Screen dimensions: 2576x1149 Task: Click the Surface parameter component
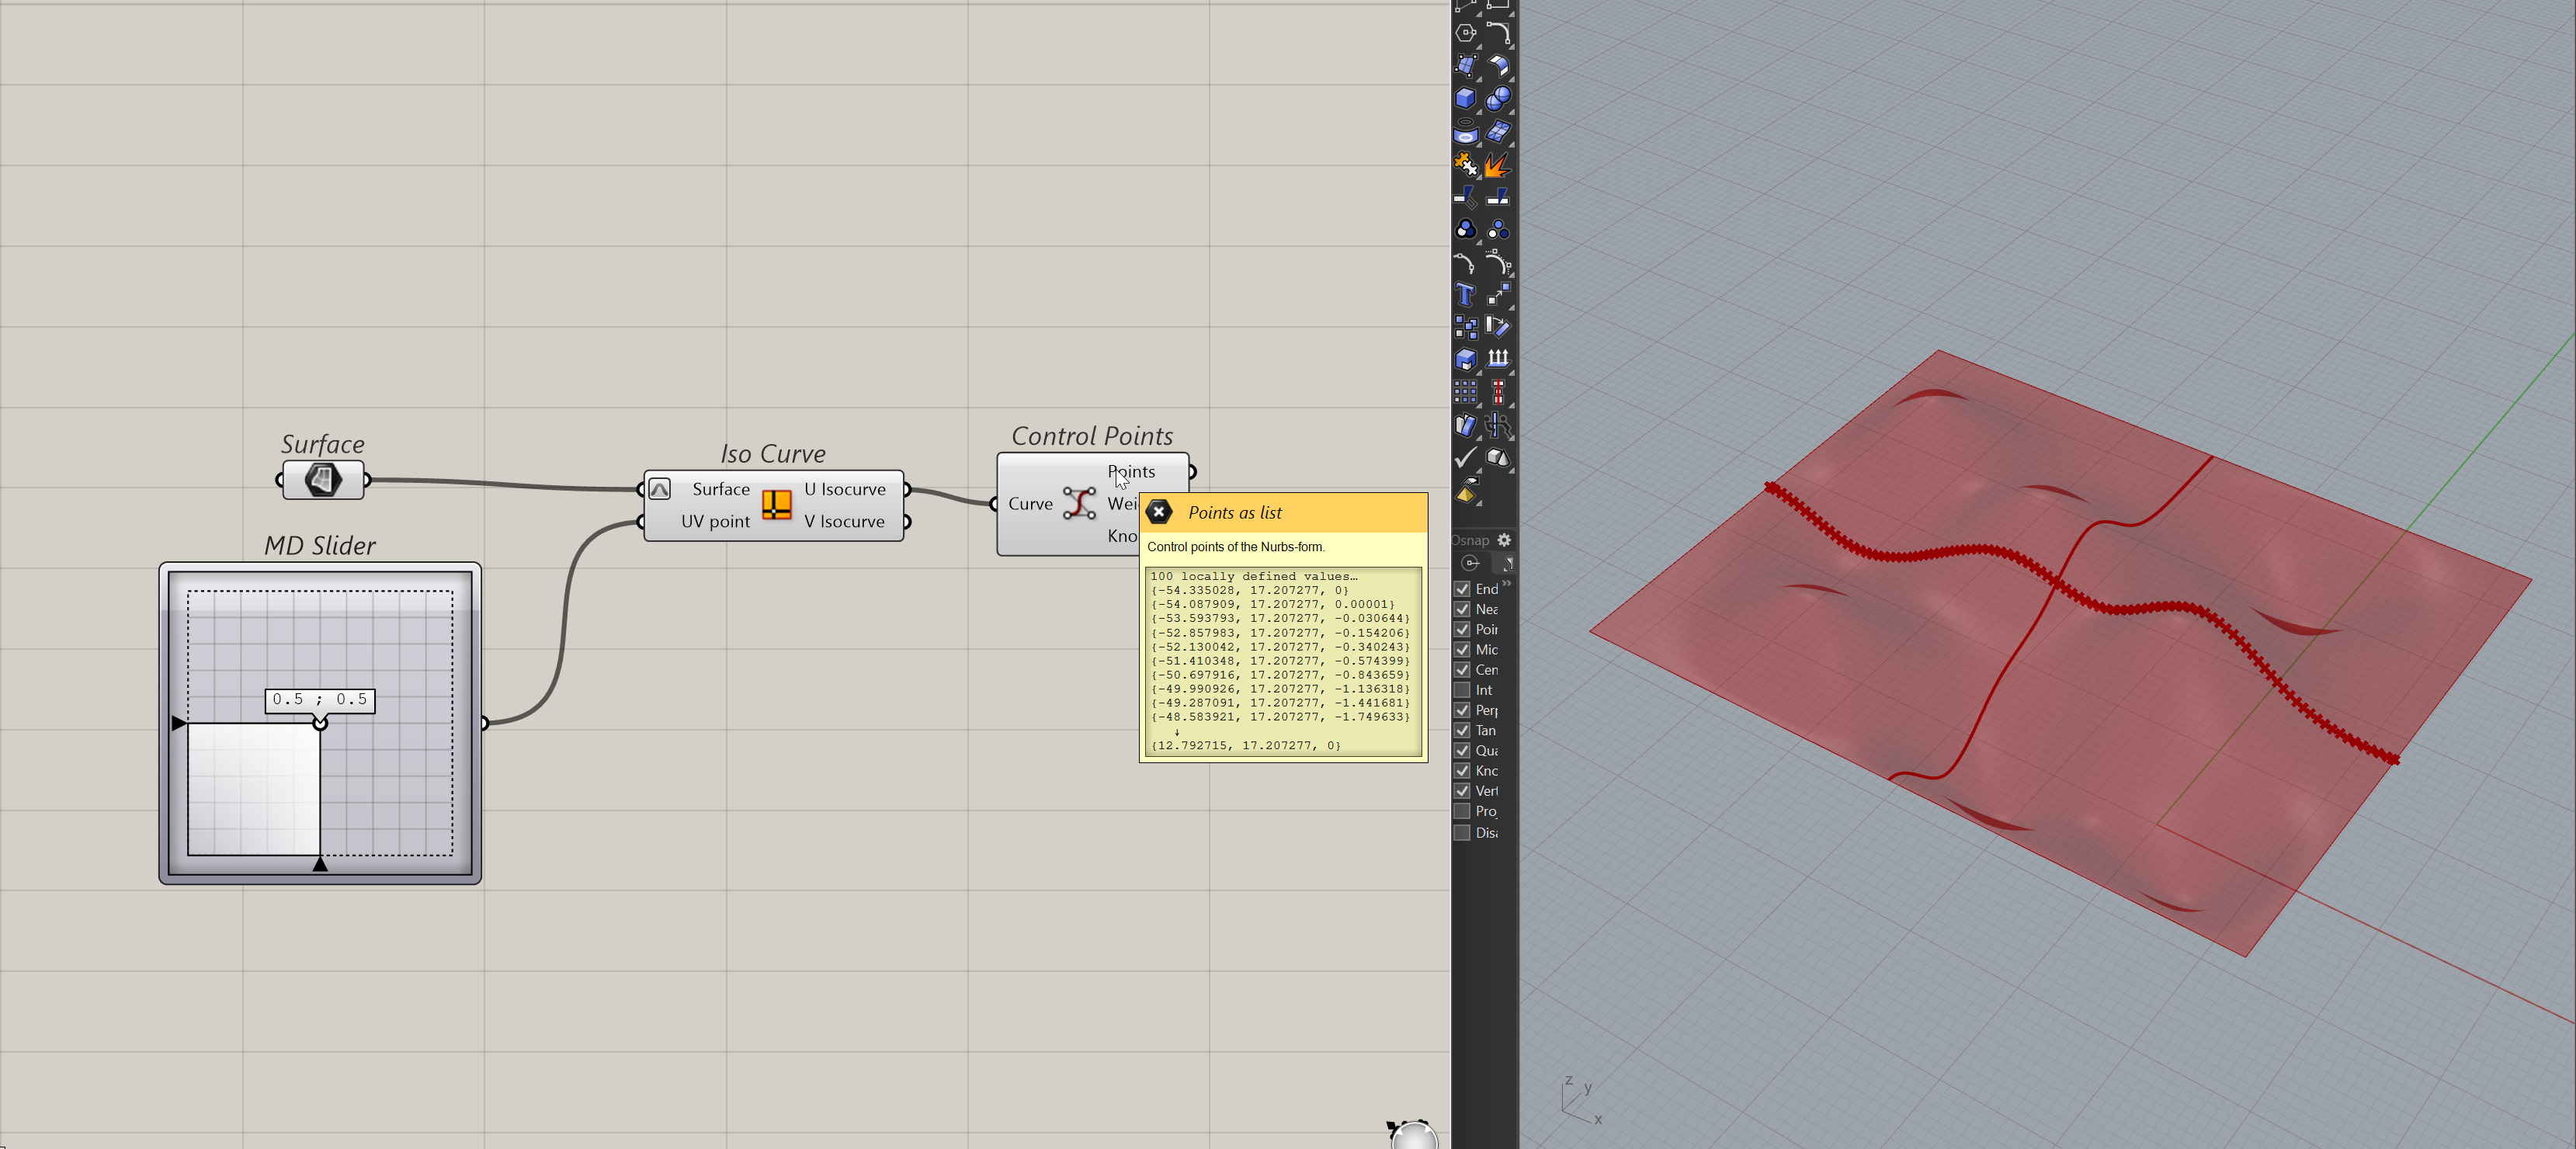pos(323,480)
